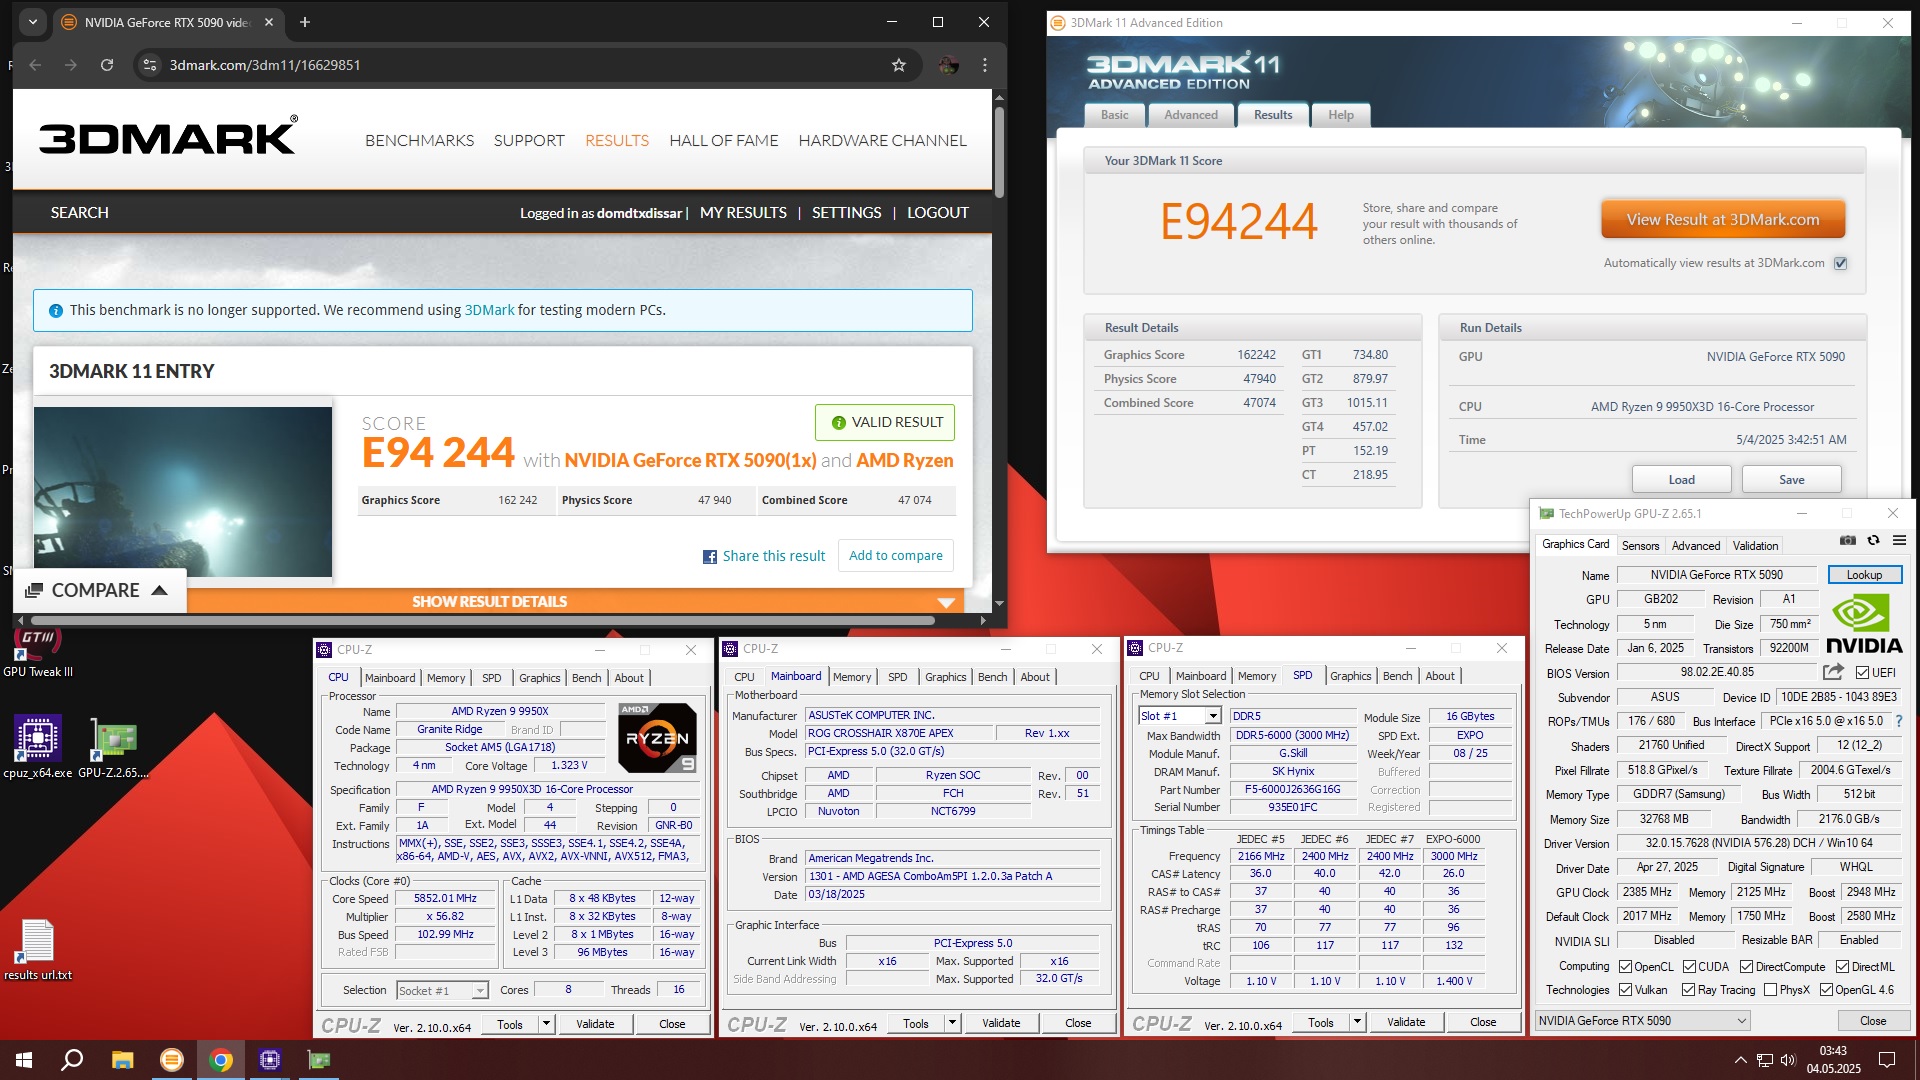Switch to Chrome in the taskbar

tap(221, 1060)
